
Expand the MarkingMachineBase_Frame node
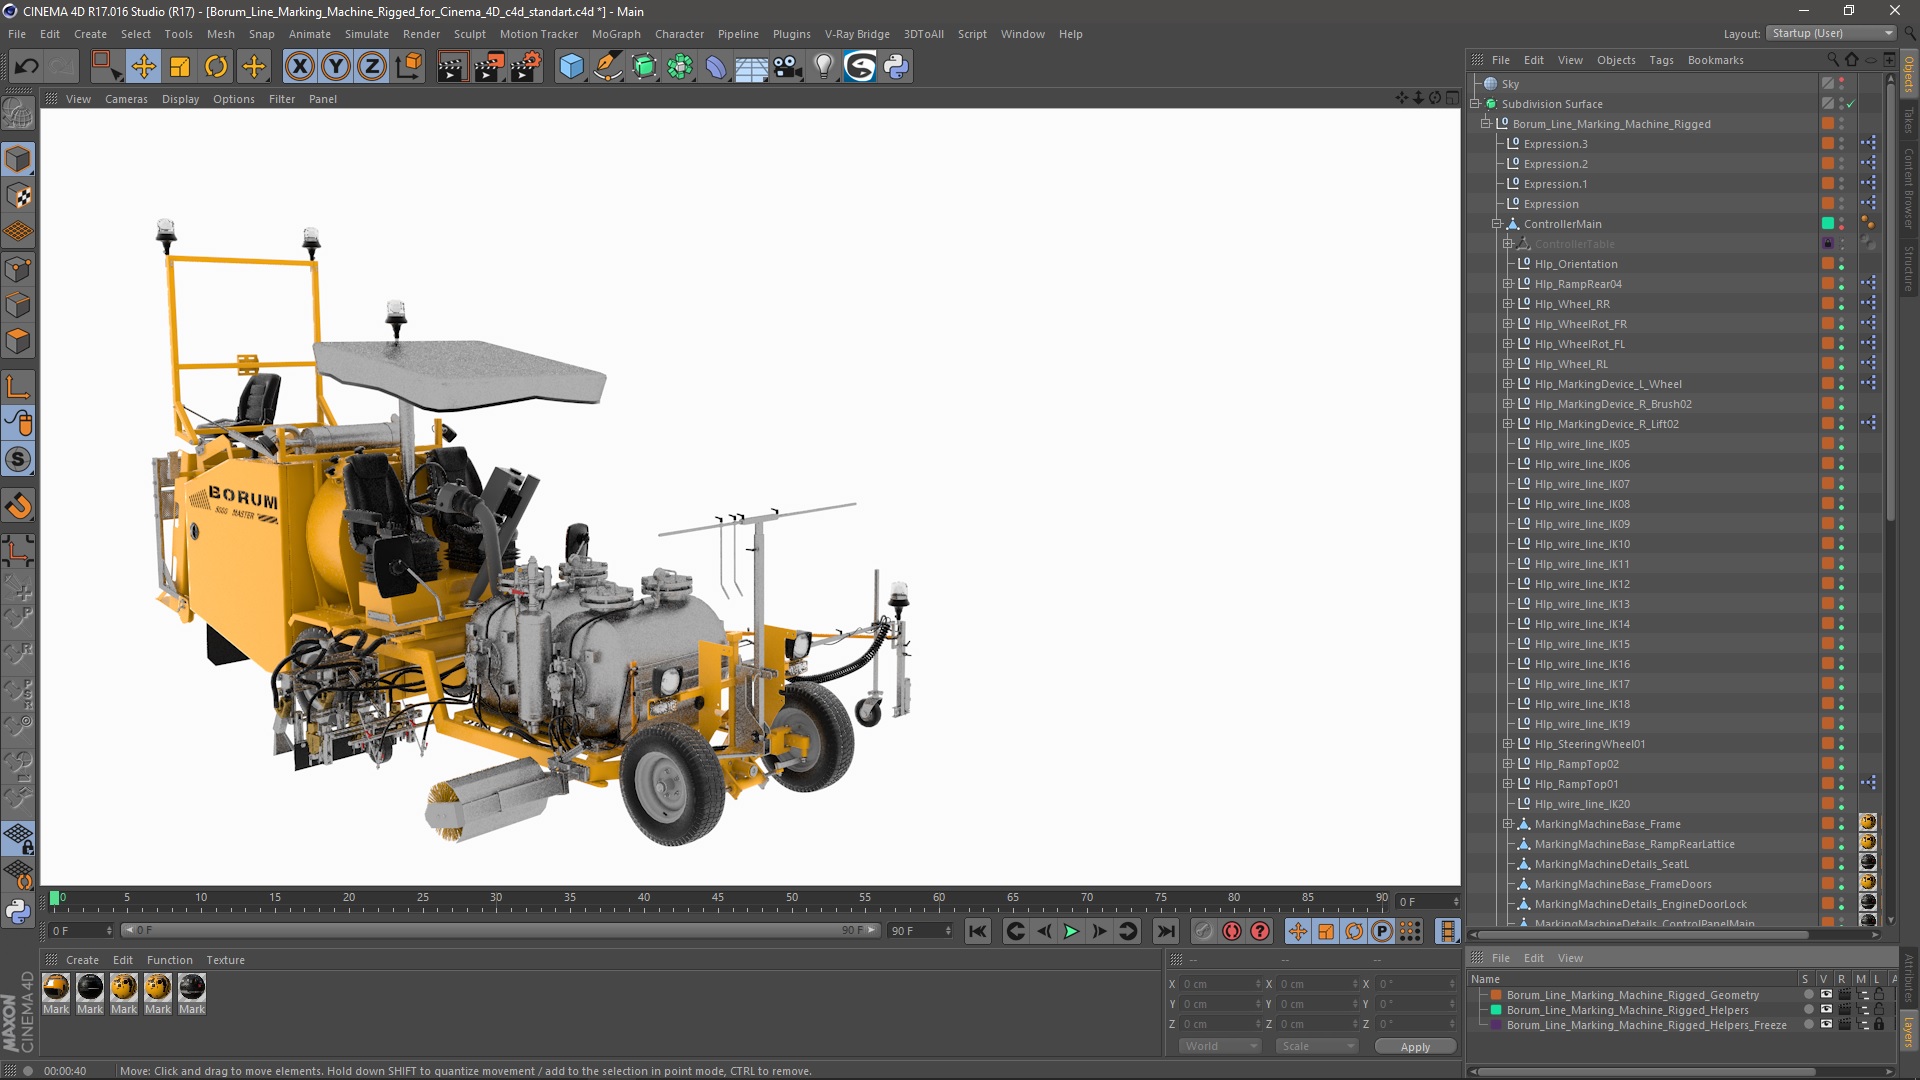tap(1508, 824)
